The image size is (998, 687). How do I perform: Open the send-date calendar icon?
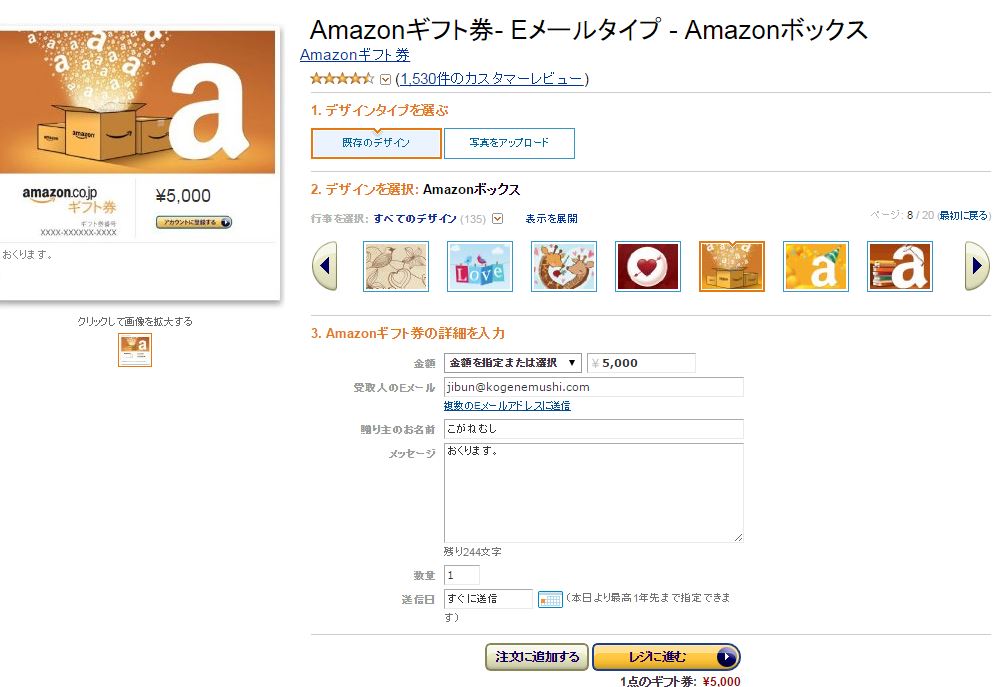pyautogui.click(x=550, y=599)
